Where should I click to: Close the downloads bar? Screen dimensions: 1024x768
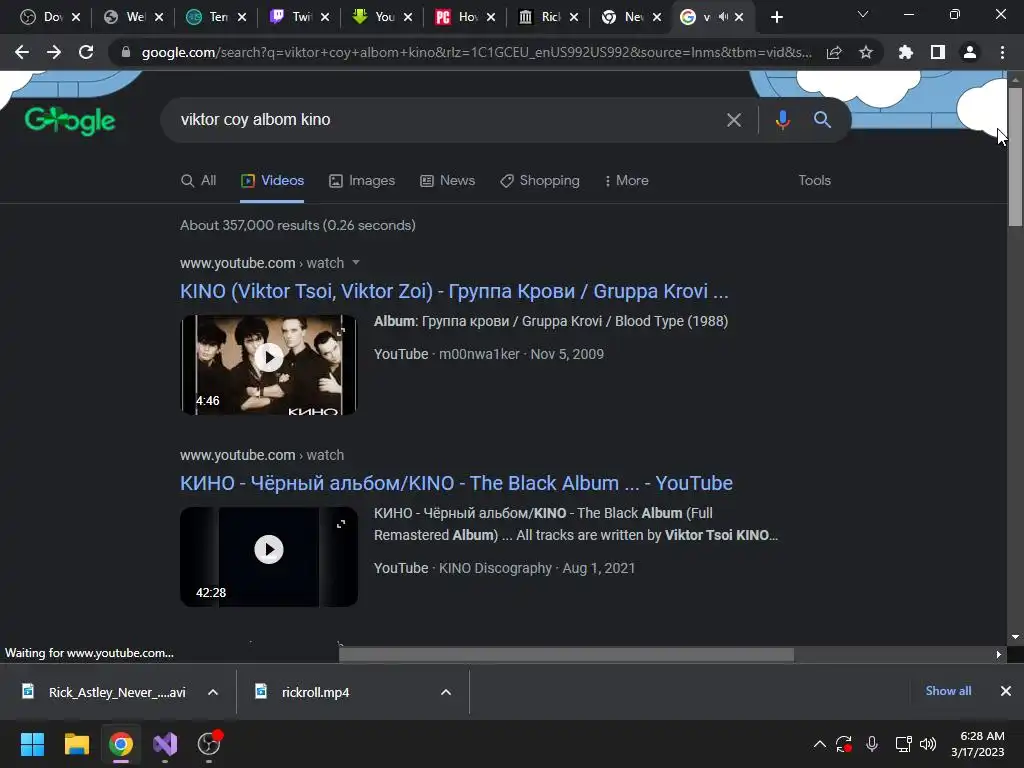click(1006, 691)
